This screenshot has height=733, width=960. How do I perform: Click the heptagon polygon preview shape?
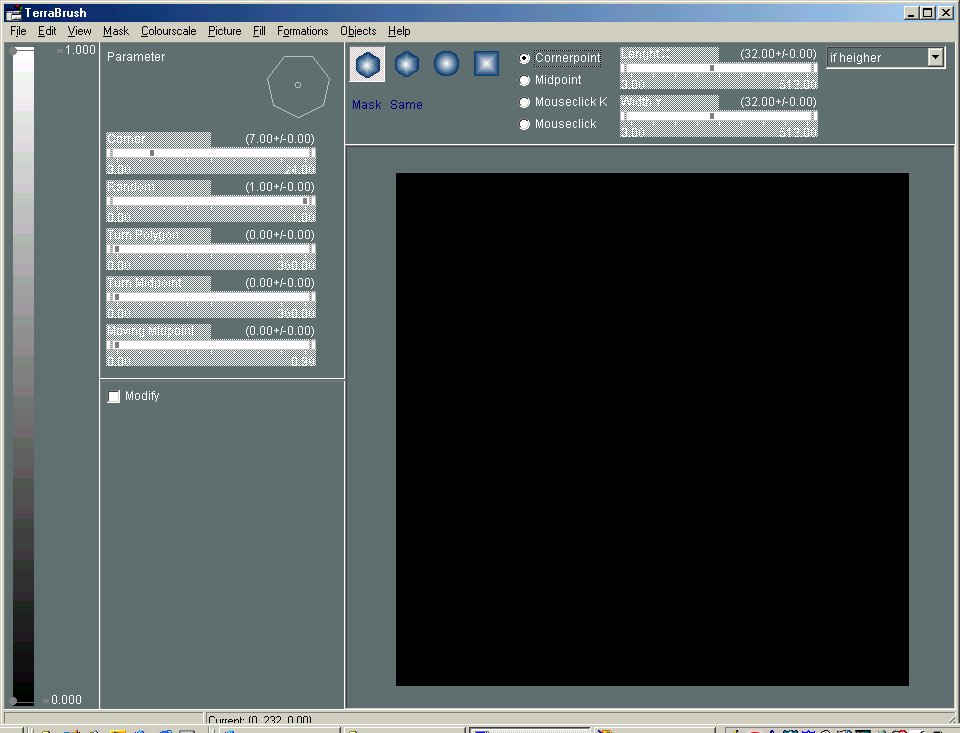298,85
